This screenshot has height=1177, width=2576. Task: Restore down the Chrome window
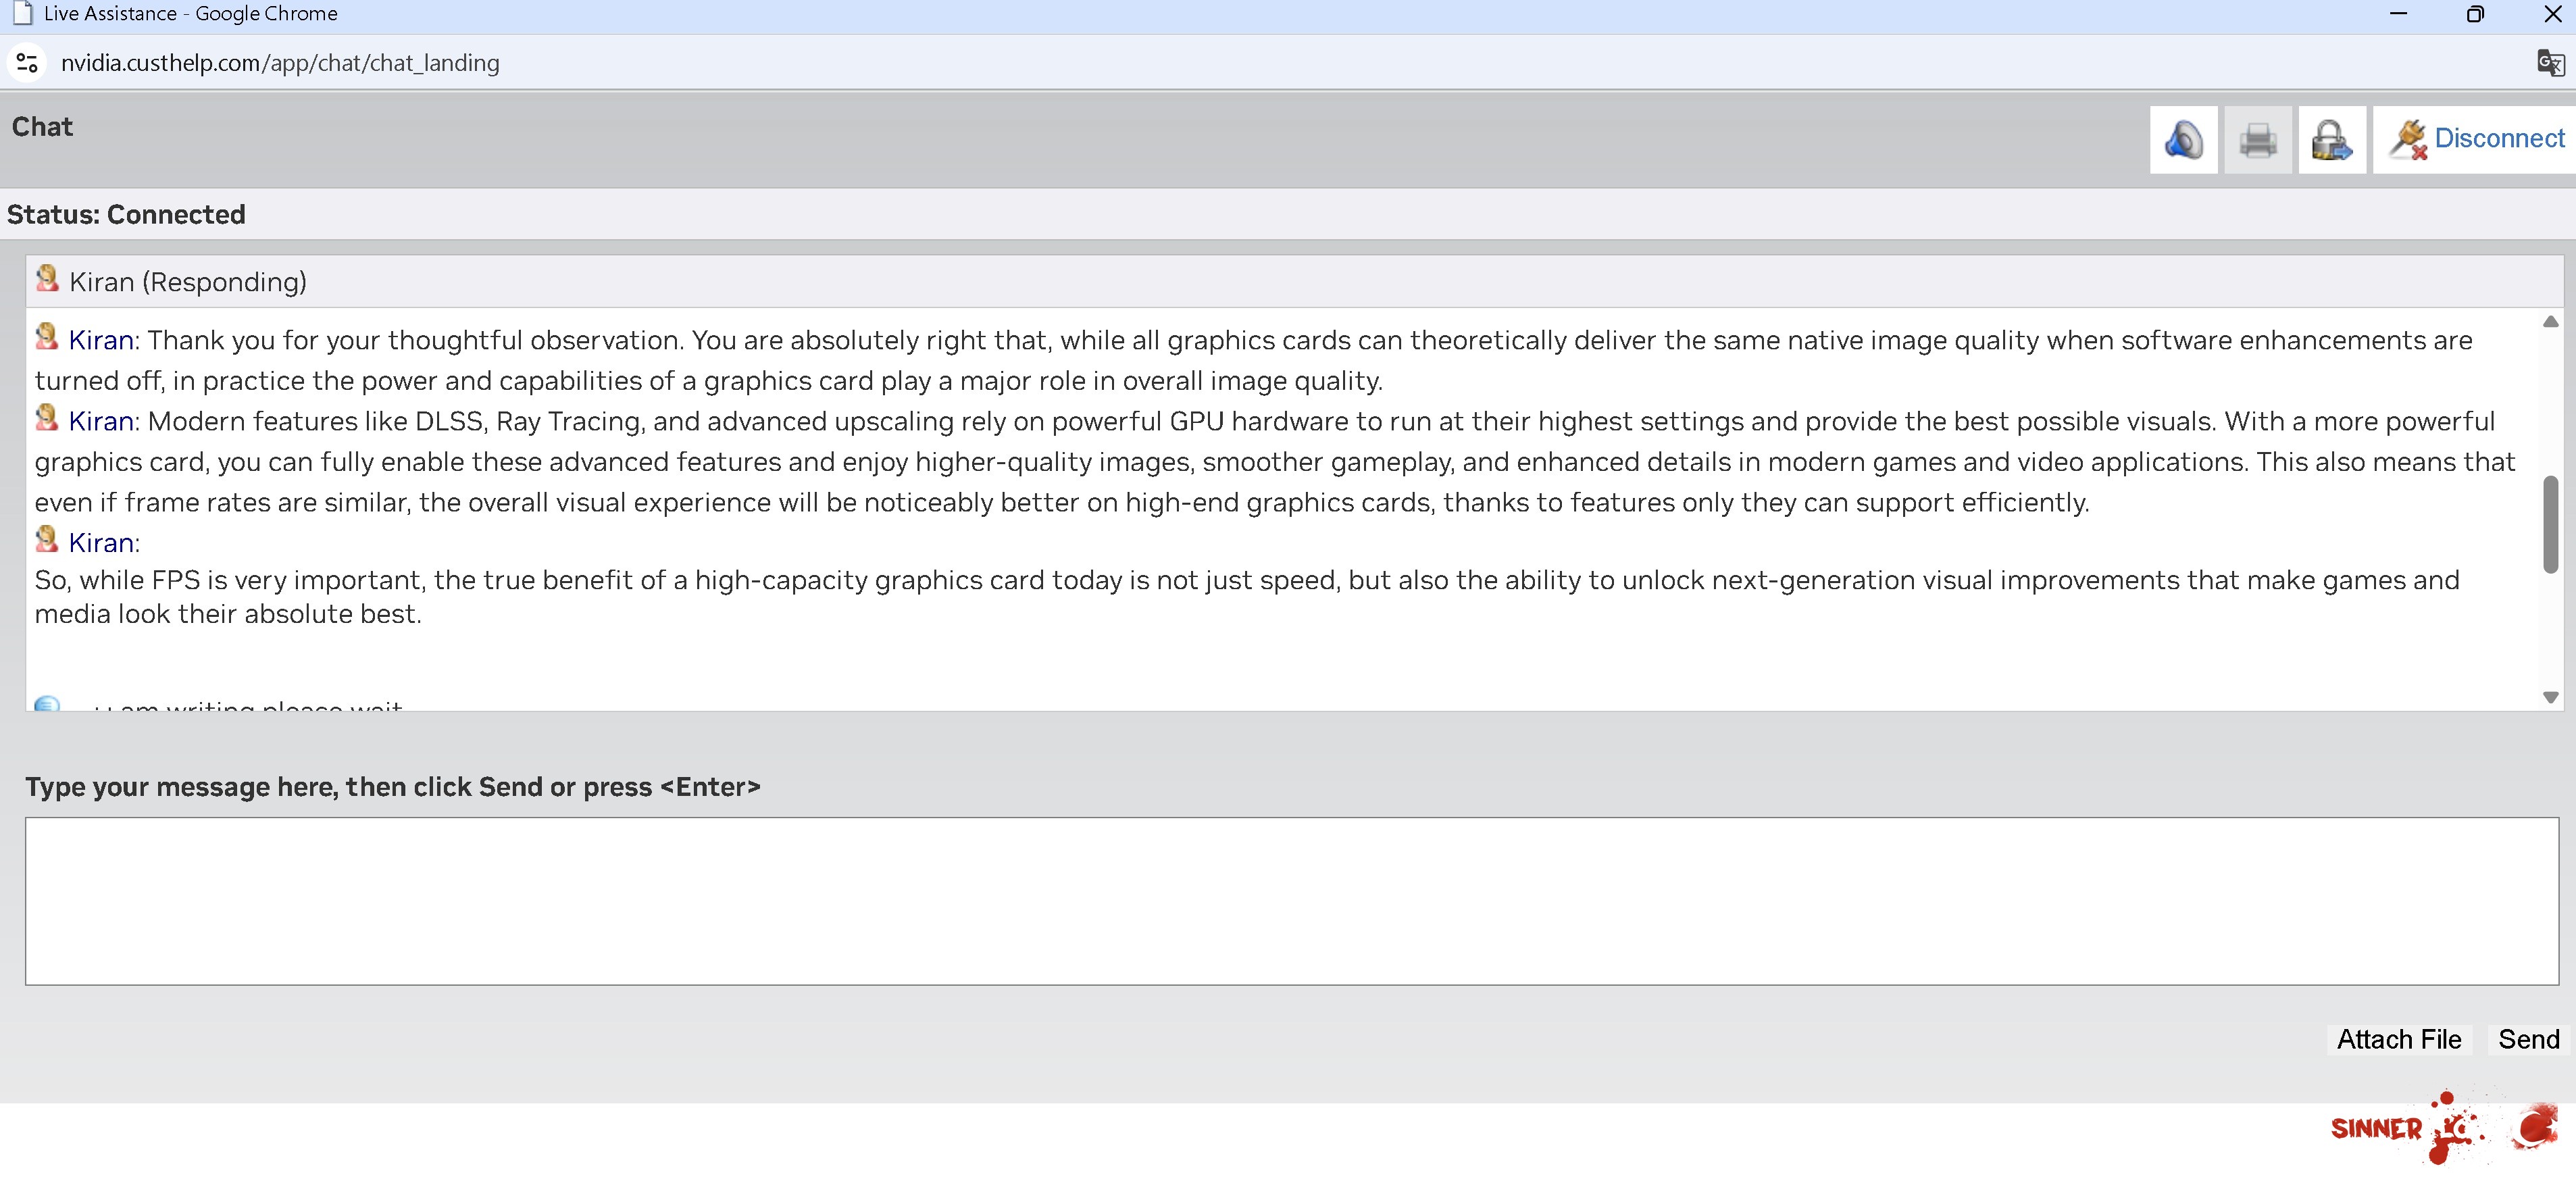point(2475,14)
